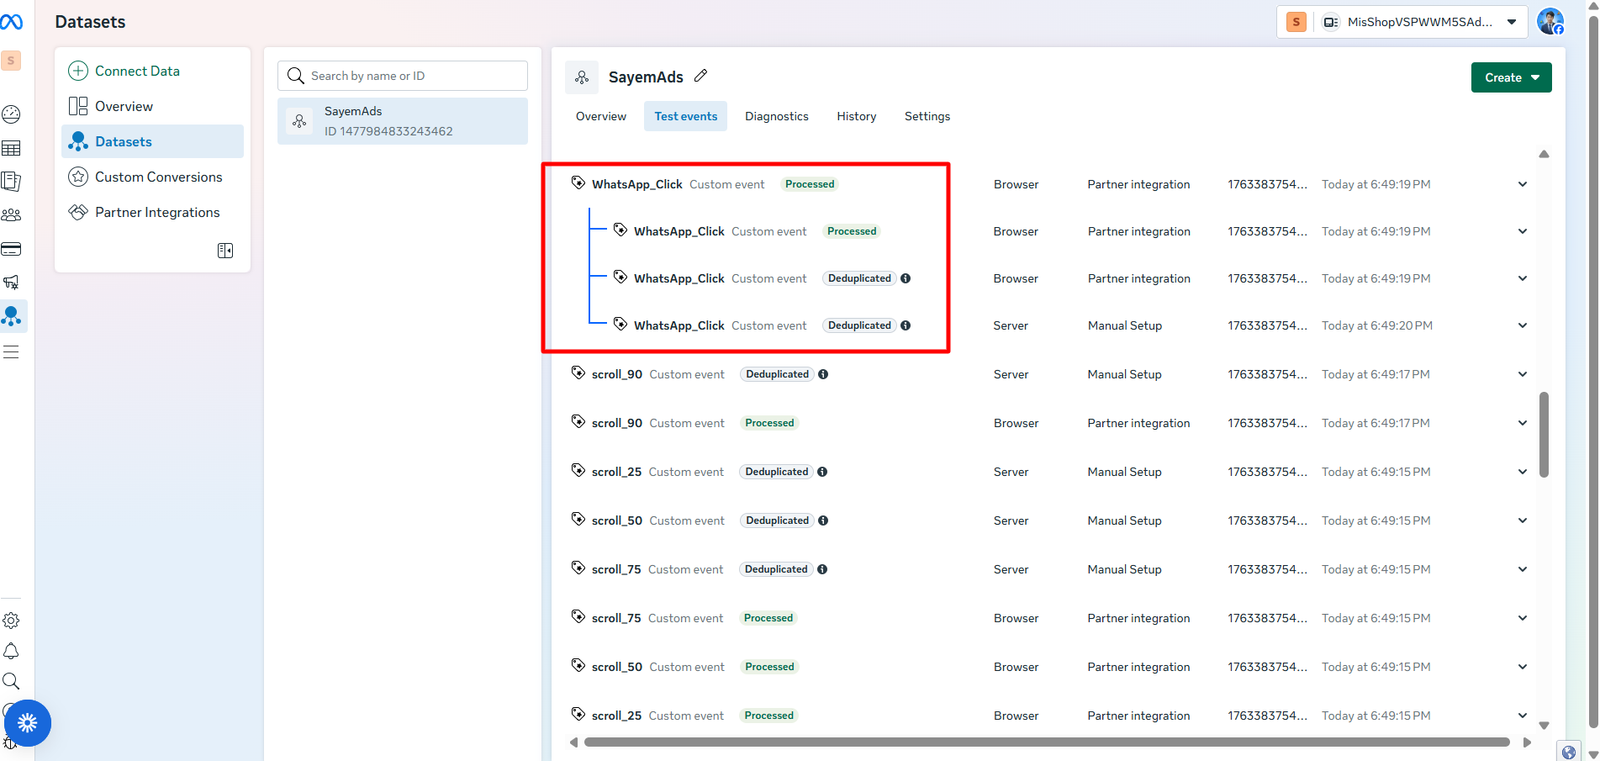
Task: Click the Meta logo icon
Action: pyautogui.click(x=12, y=22)
